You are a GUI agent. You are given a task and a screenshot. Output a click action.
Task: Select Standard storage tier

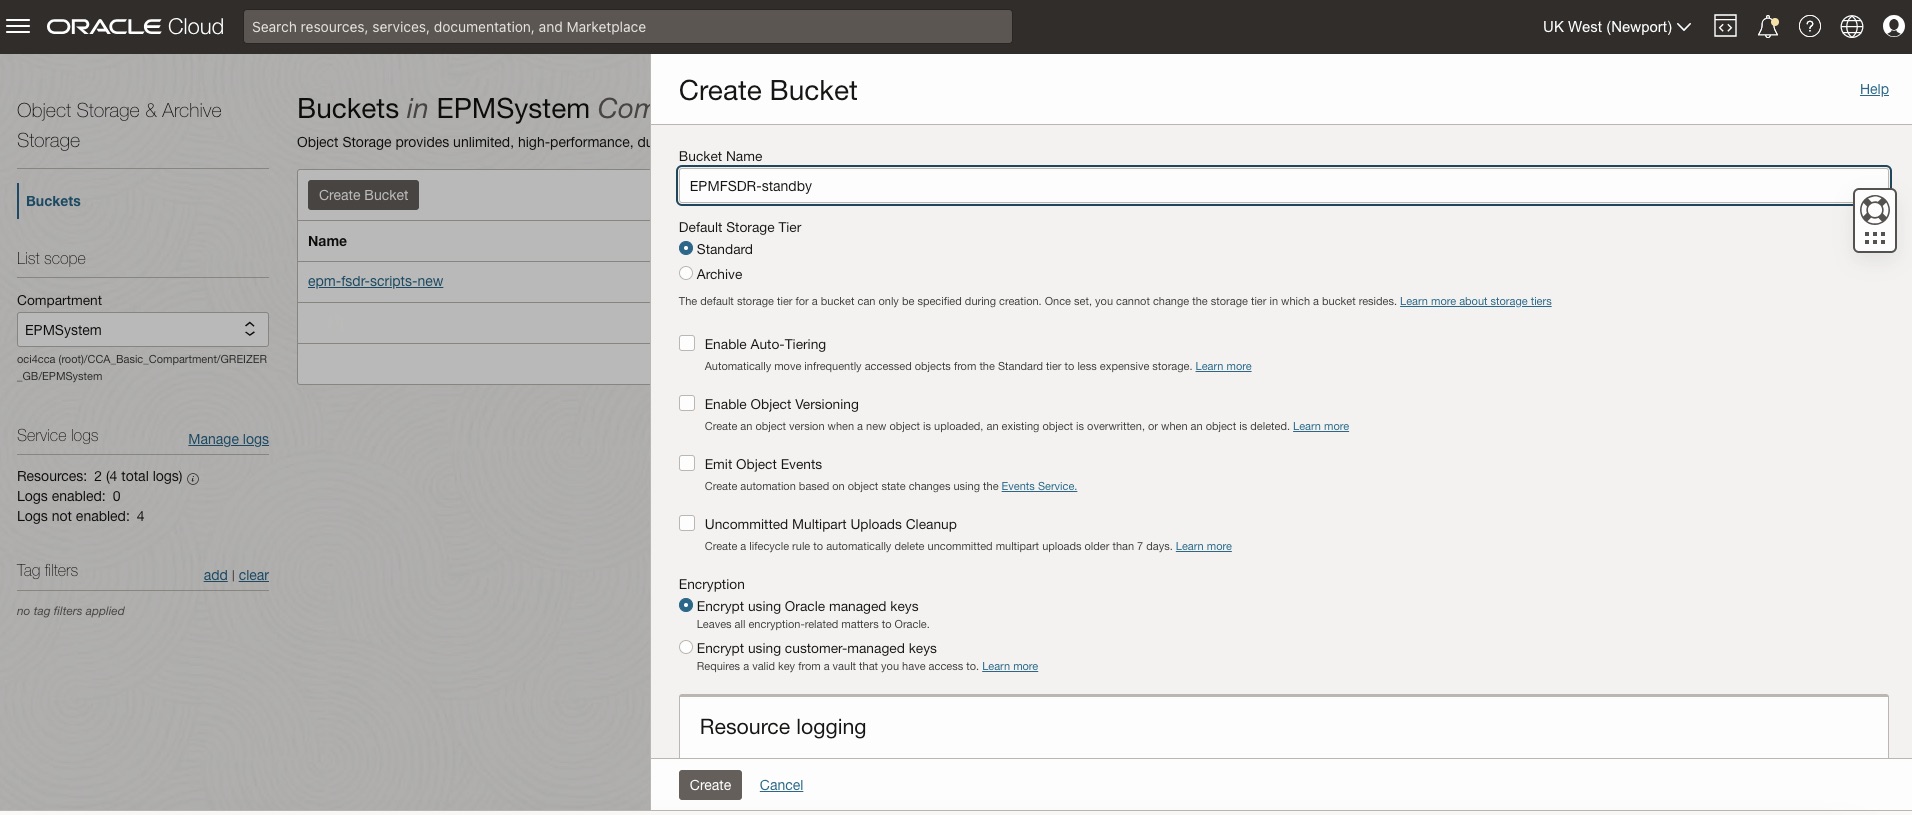[x=686, y=249]
